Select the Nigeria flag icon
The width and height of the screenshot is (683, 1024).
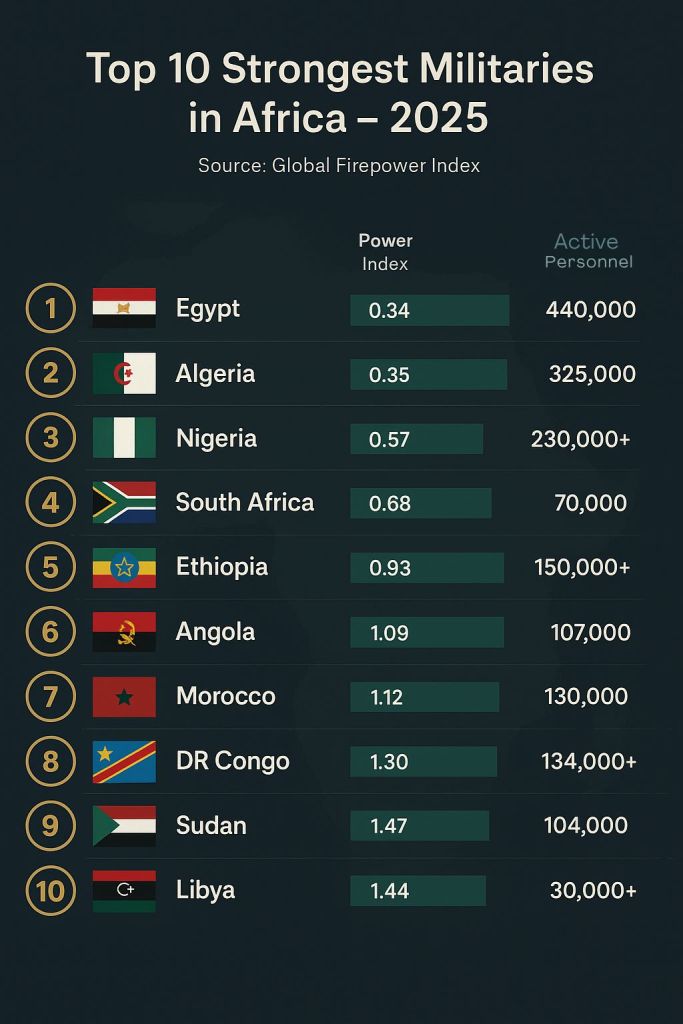point(124,438)
